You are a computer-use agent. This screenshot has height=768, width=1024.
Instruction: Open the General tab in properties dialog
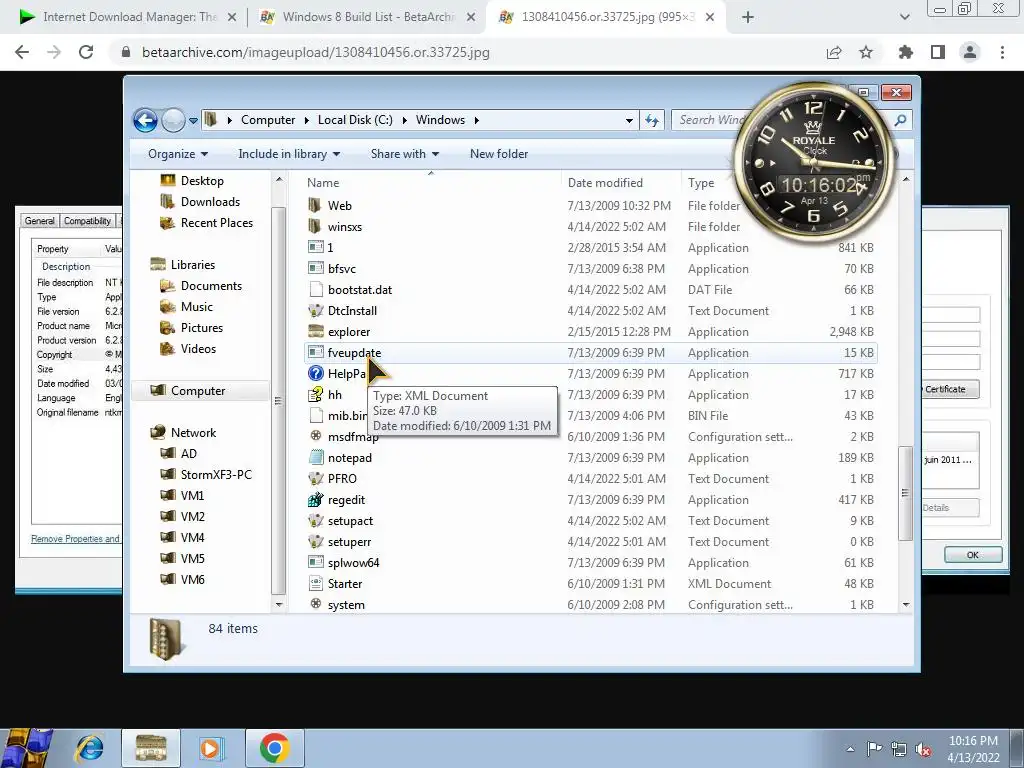coord(40,221)
